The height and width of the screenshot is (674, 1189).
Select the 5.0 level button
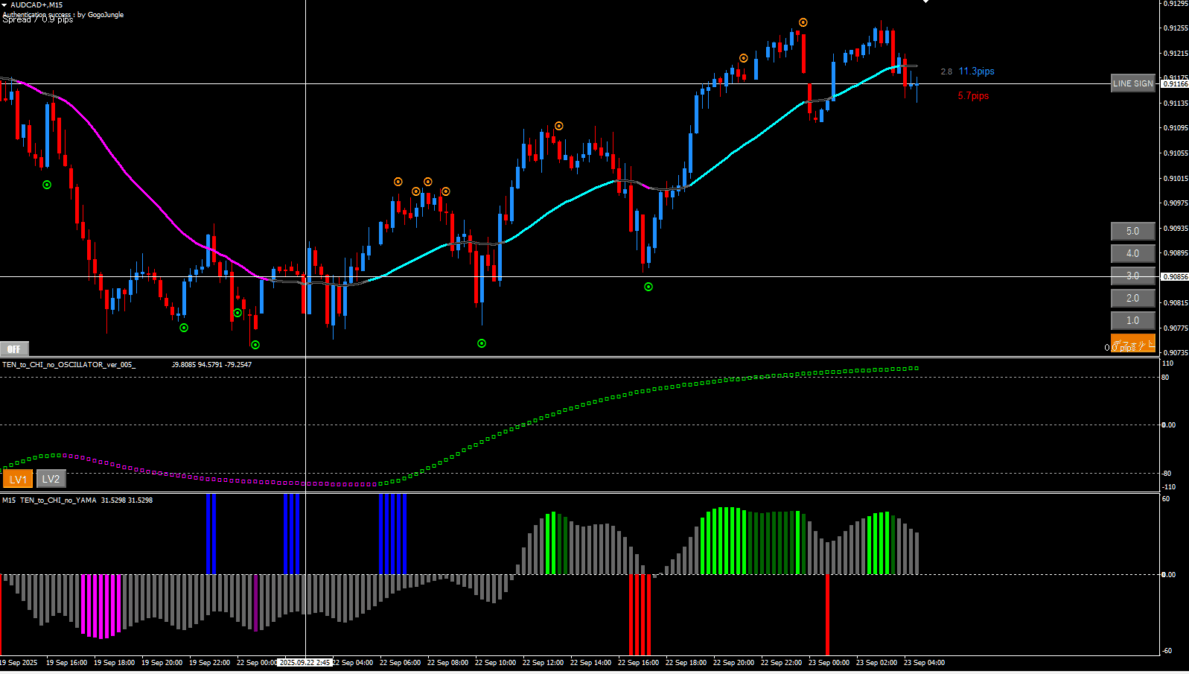(x=1132, y=231)
